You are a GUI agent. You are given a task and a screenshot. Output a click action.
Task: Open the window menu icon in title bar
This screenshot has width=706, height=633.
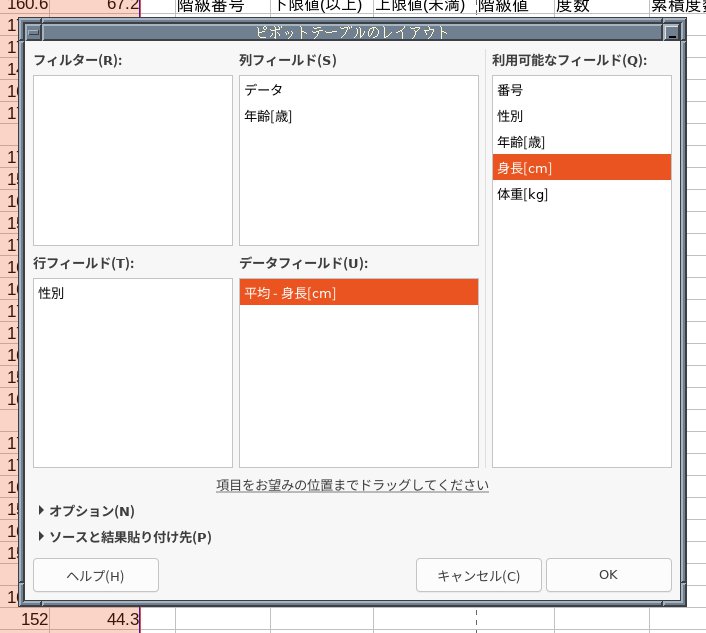tap(33, 32)
